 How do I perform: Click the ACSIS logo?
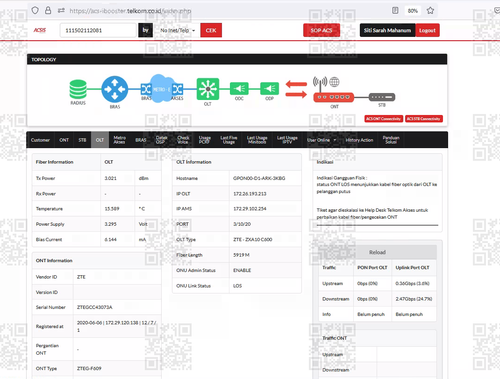[40, 30]
